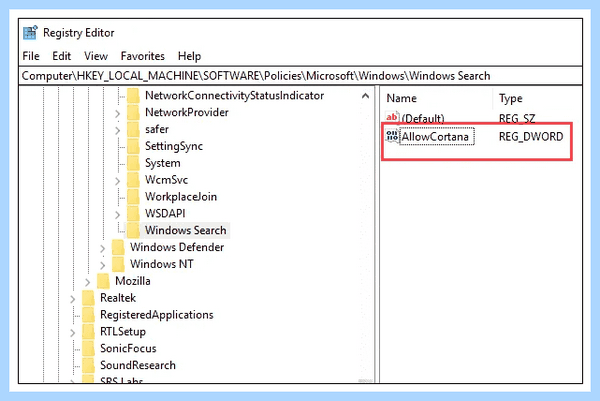
Task: Select the 'SettingSync' tree label
Action: click(174, 146)
